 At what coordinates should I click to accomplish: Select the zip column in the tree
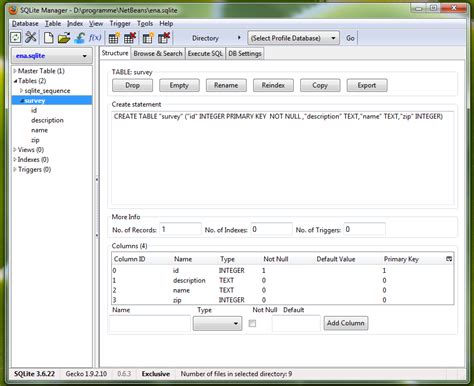35,140
